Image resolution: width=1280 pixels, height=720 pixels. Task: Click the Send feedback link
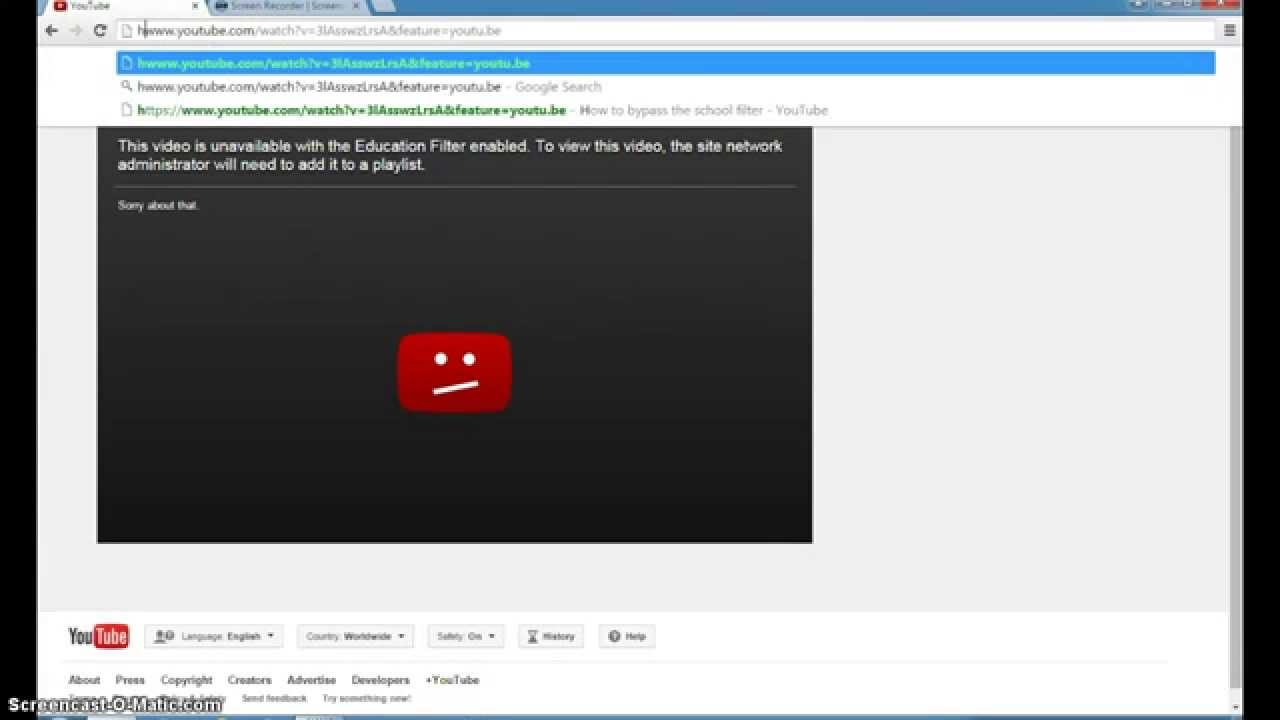coord(274,698)
